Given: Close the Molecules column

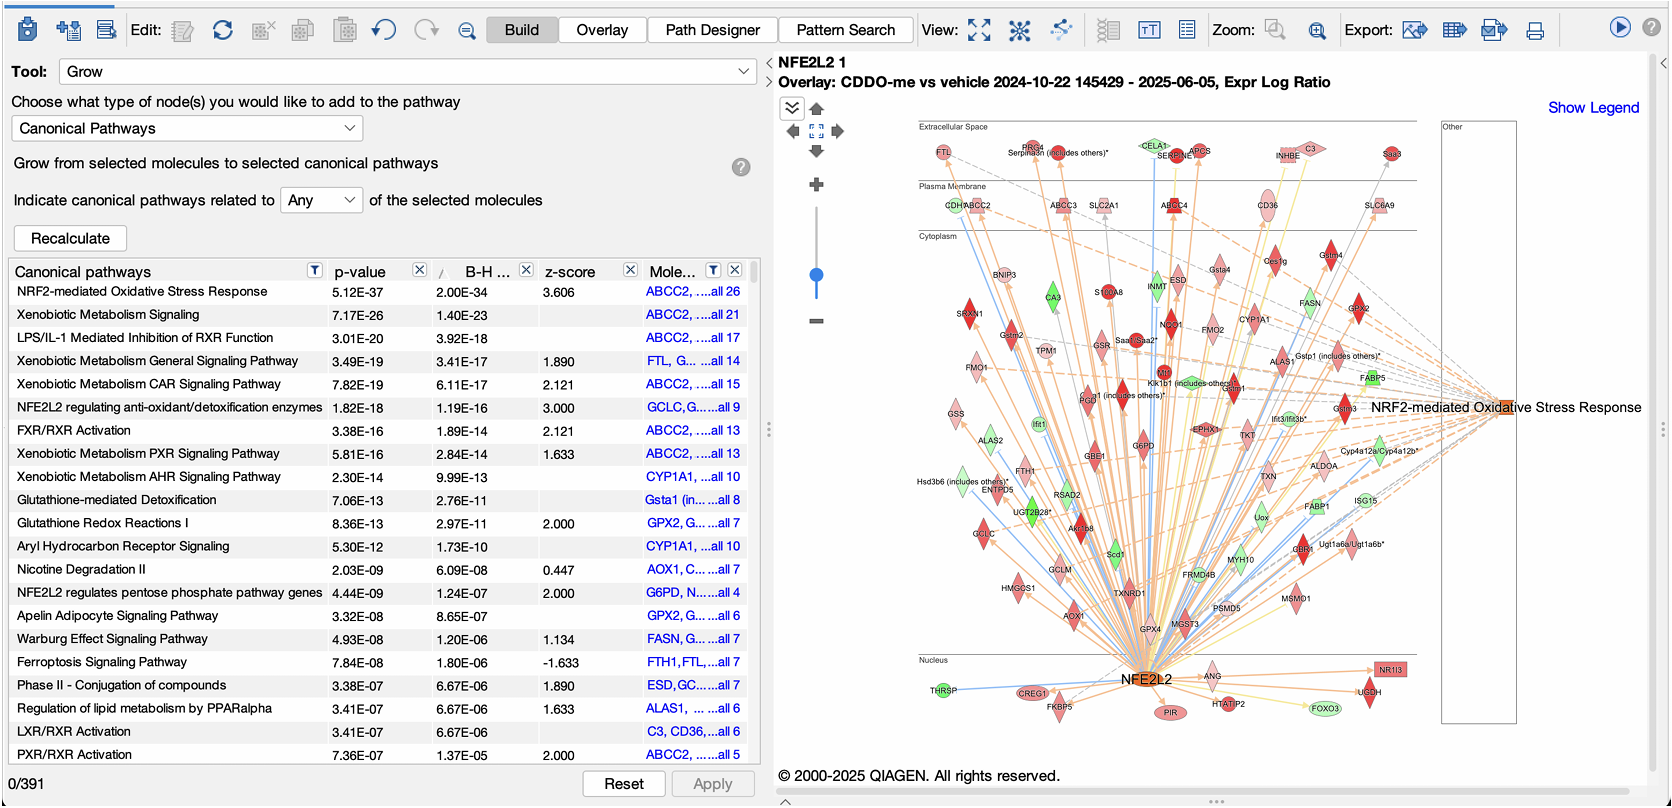Looking at the screenshot, I should tap(734, 270).
